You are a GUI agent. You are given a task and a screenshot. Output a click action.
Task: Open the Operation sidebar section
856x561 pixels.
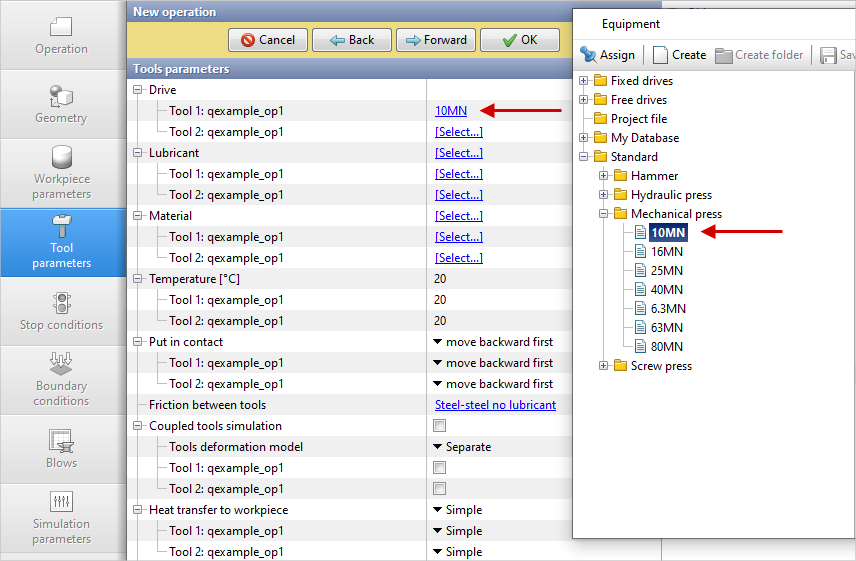61,35
